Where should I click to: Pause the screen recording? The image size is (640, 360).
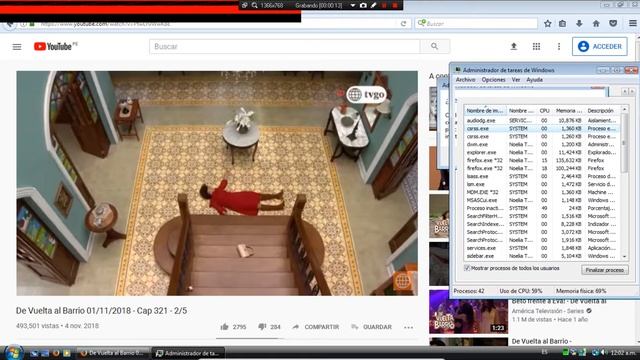(384, 5)
